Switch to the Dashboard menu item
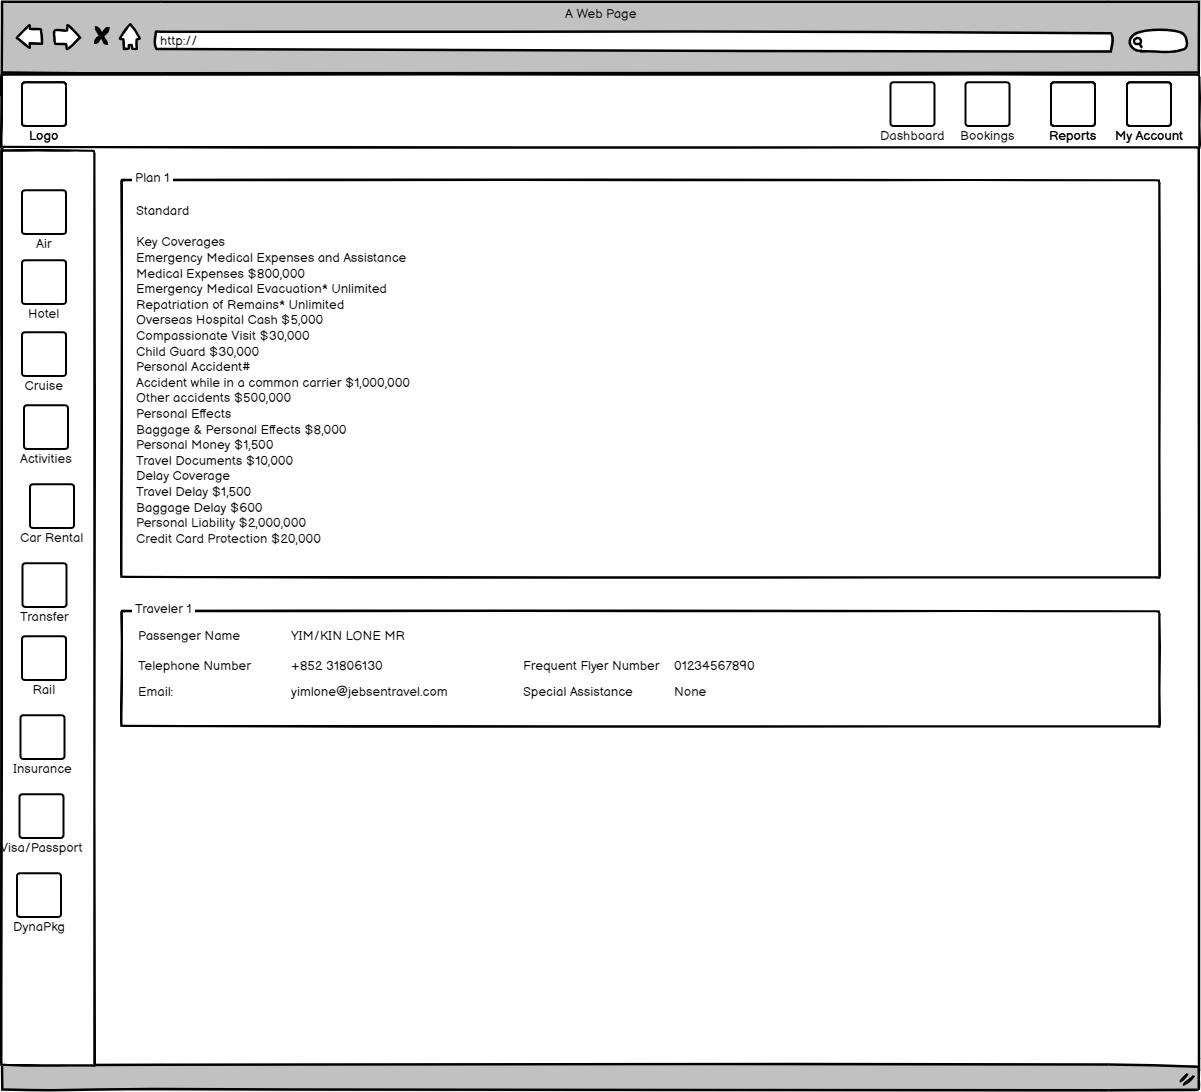This screenshot has height=1092, width=1201. 912,104
